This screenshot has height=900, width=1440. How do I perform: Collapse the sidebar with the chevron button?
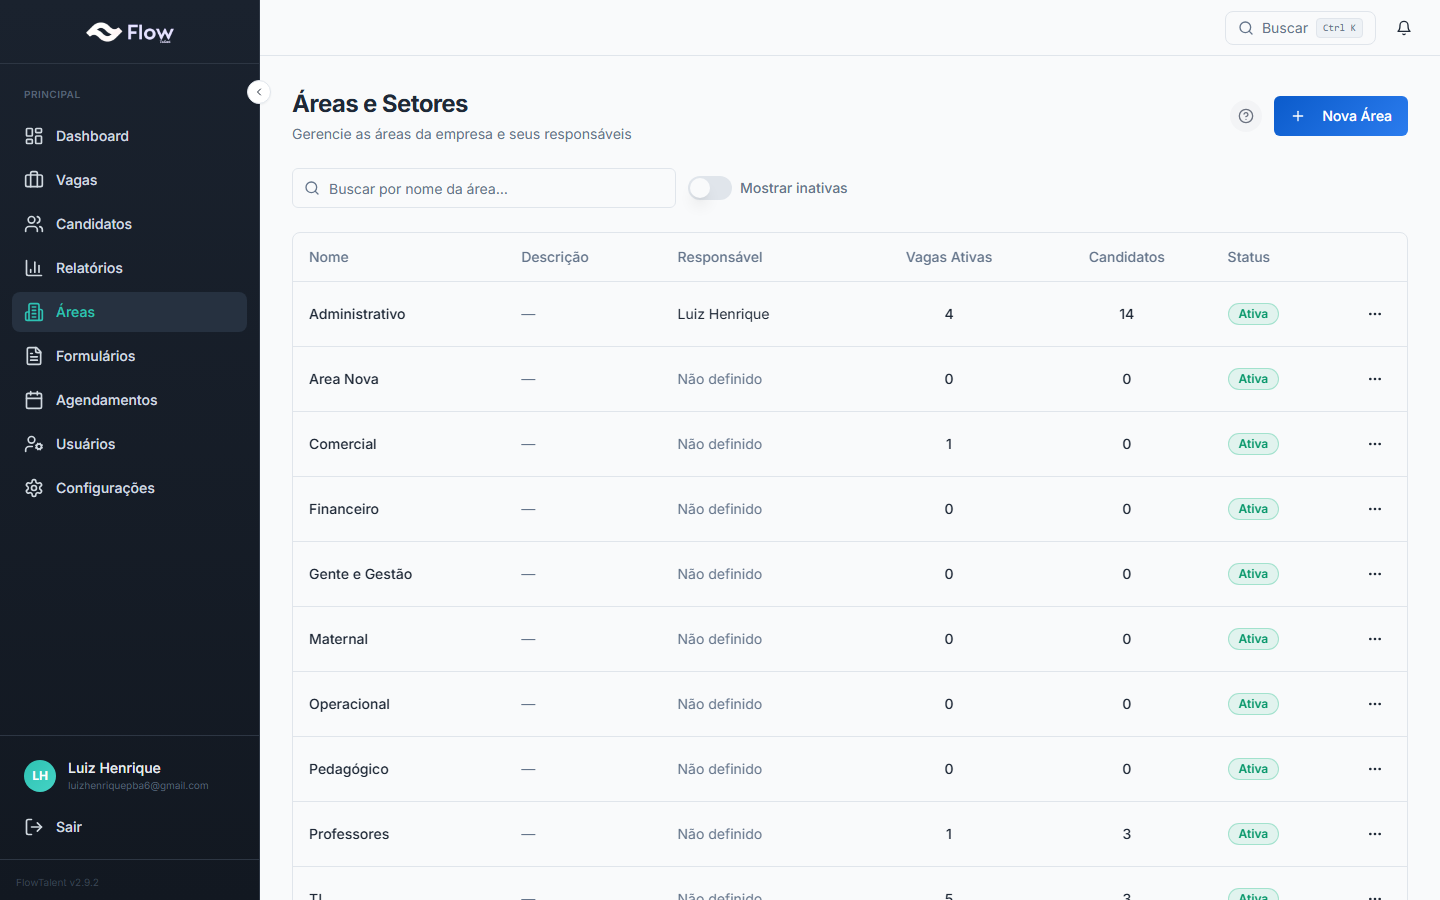(259, 92)
